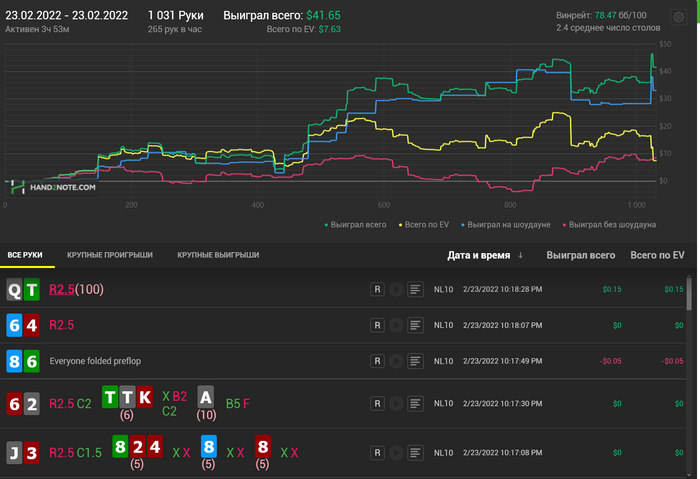
Task: Click the green T card of QT hand
Action: pos(32,290)
